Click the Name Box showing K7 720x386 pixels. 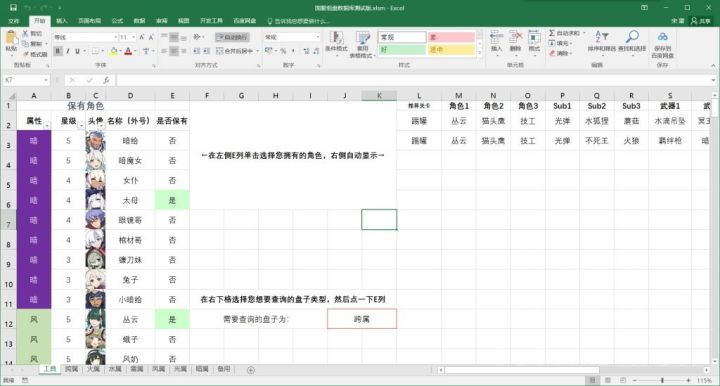point(26,80)
